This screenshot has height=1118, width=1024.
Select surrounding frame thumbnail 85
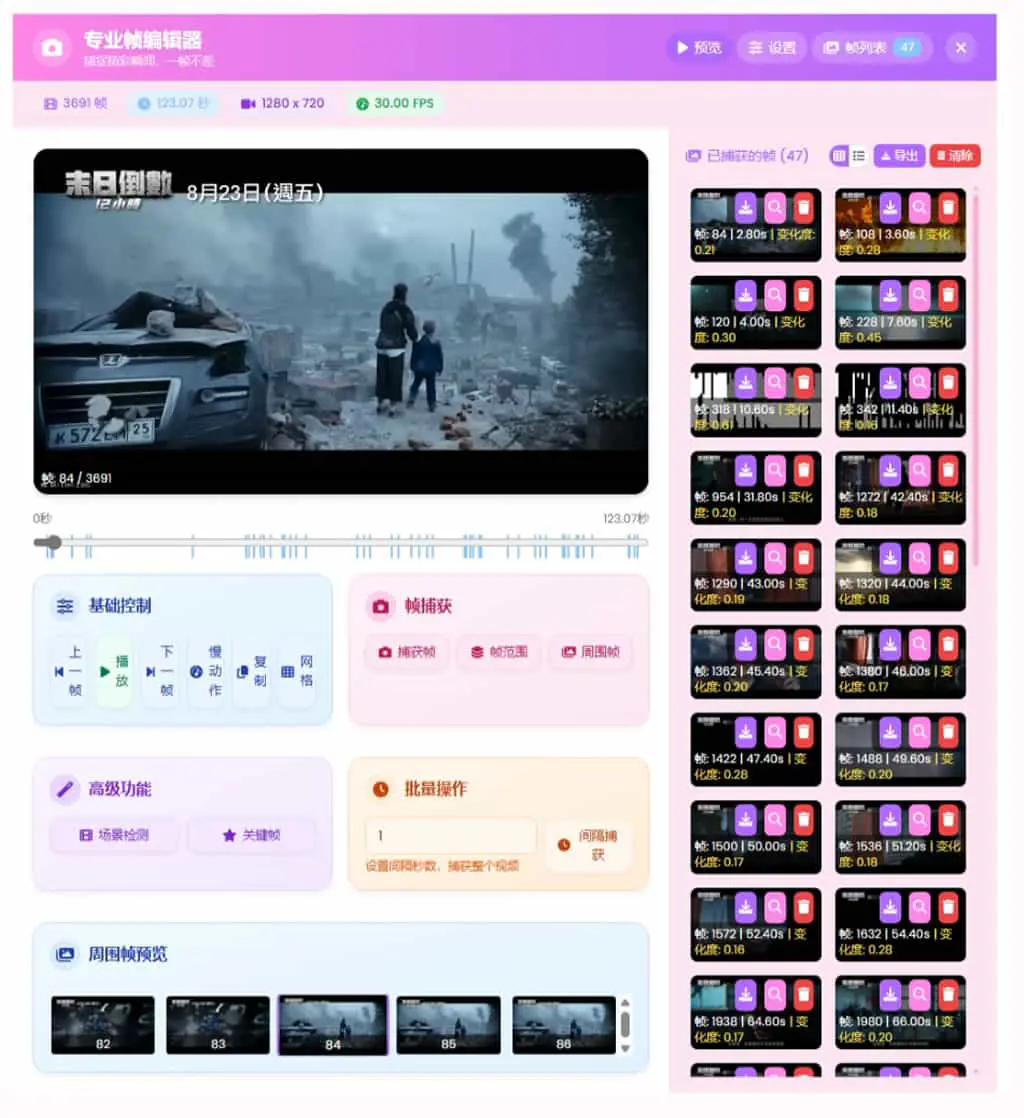coord(449,1025)
